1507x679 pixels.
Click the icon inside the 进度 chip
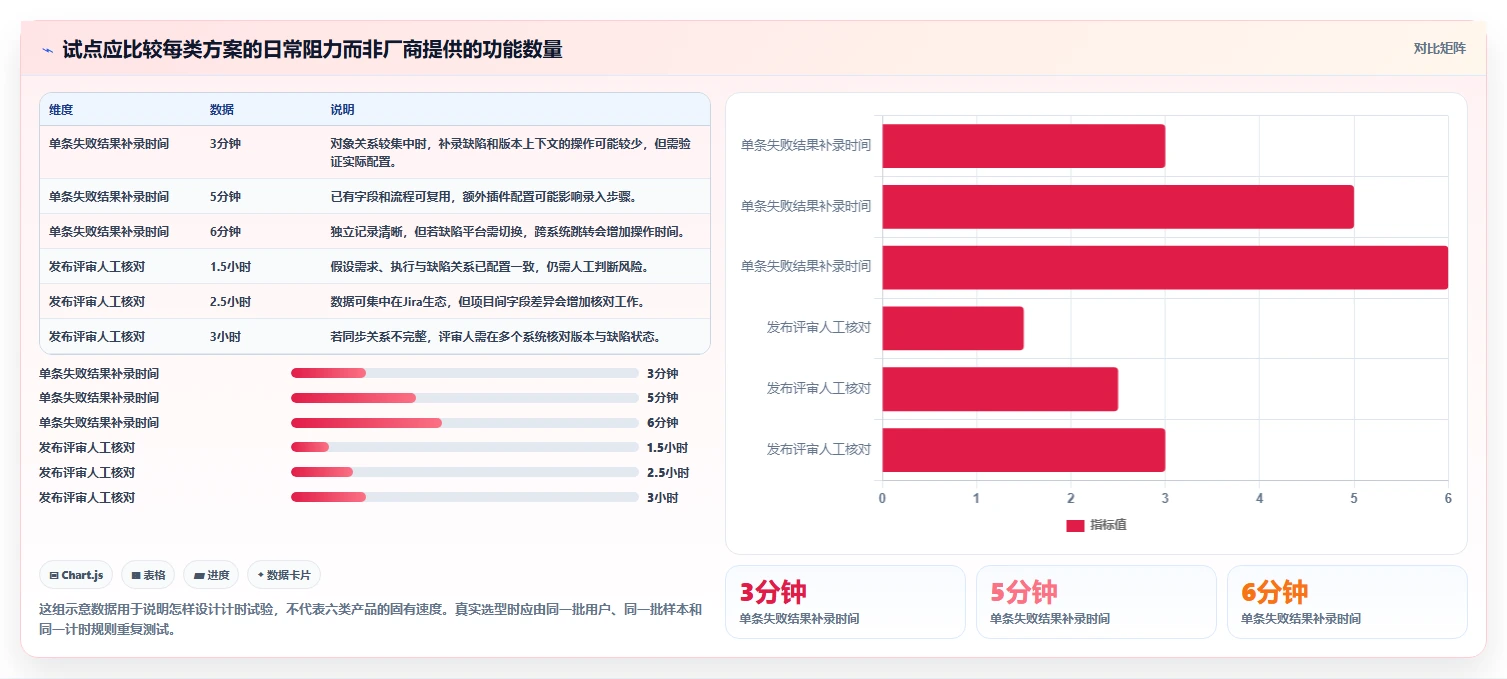click(x=199, y=576)
